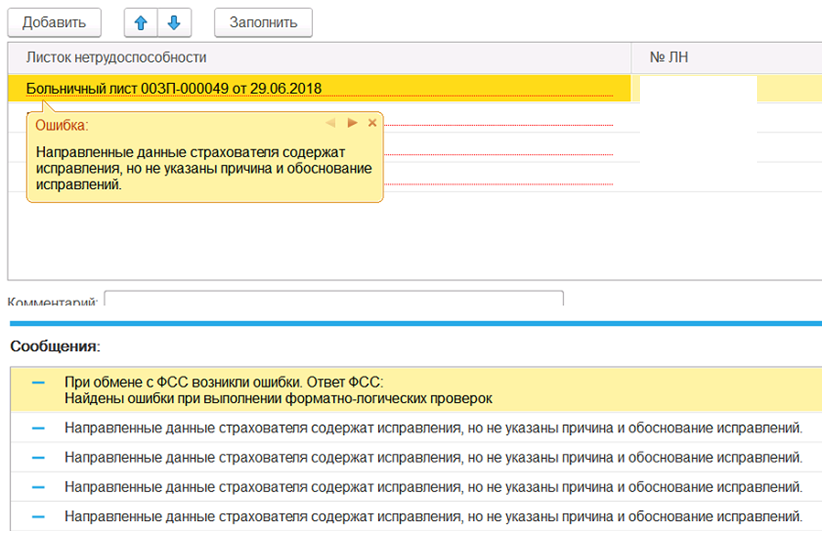Viewport: 823px width, 534px height.
Task: Click the third message in Сообщения list
Action: [433, 458]
